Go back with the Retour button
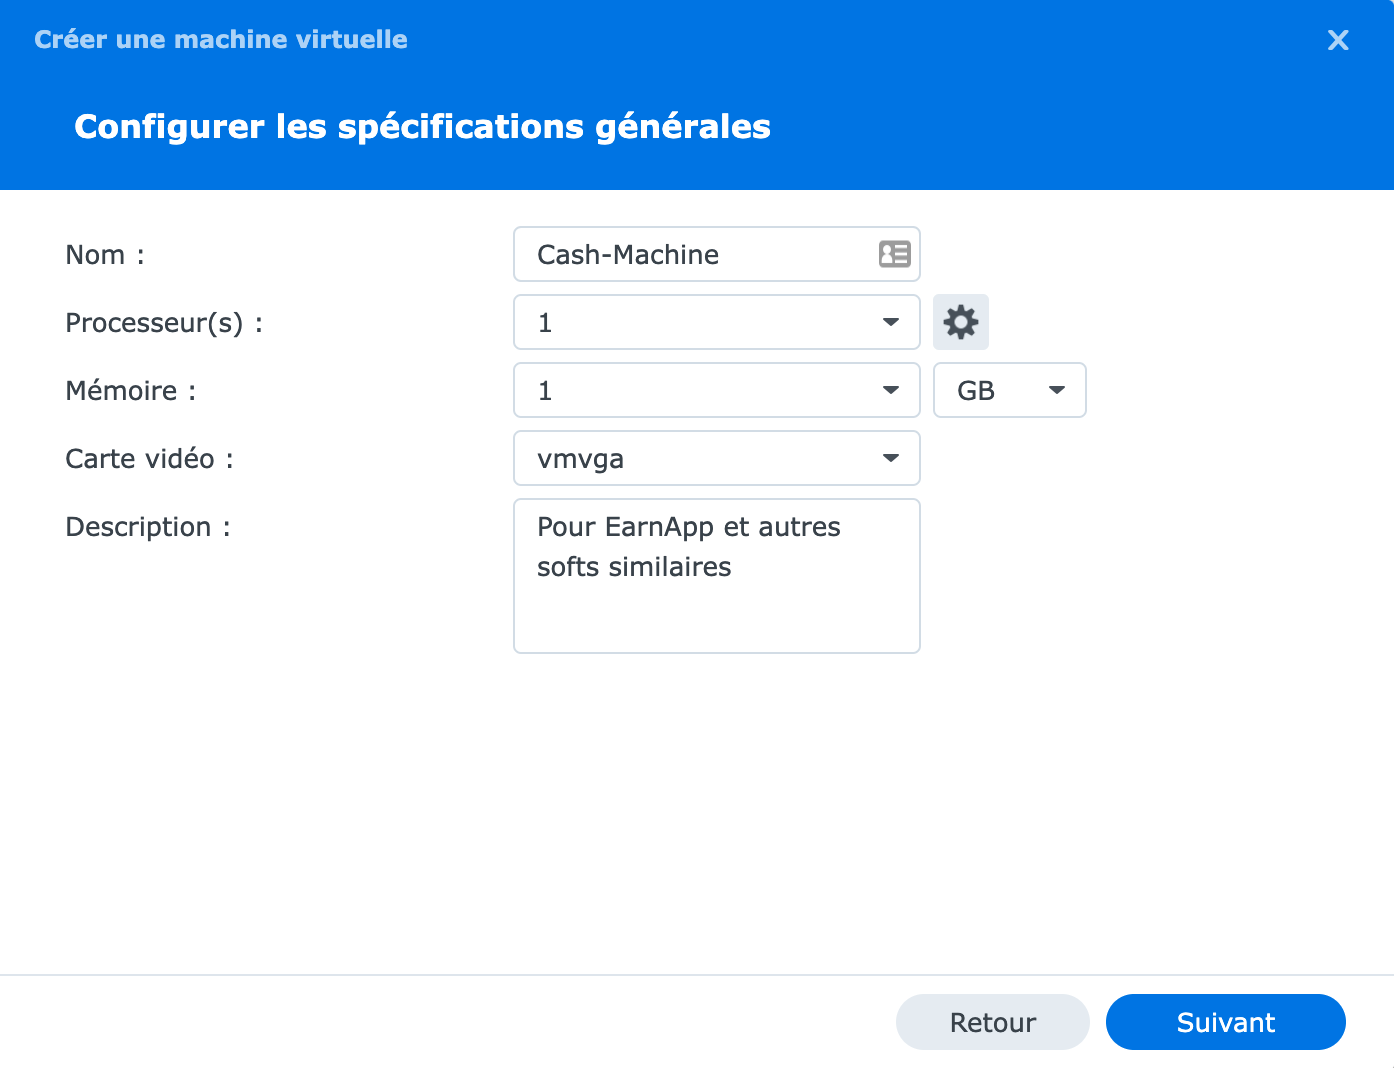This screenshot has width=1394, height=1068. pos(993,1022)
